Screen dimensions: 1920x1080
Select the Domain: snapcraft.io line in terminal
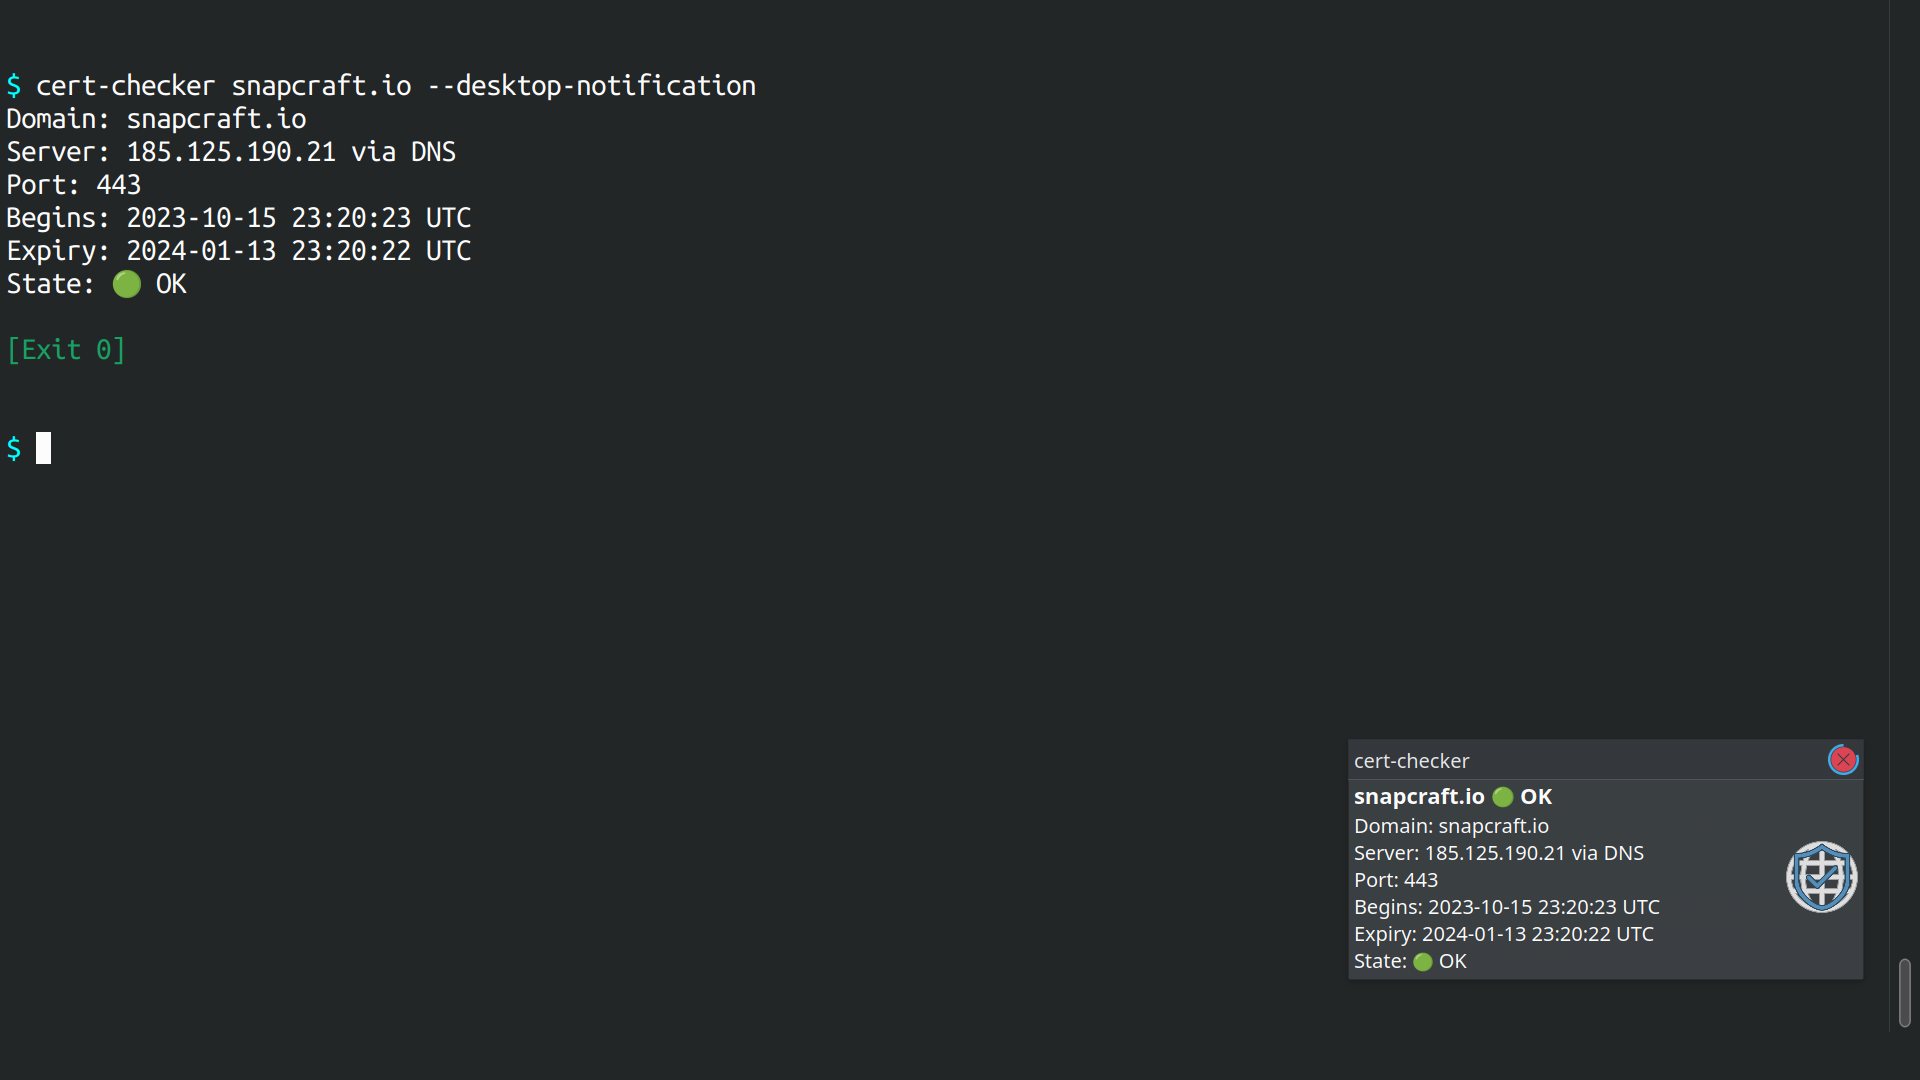pos(156,118)
